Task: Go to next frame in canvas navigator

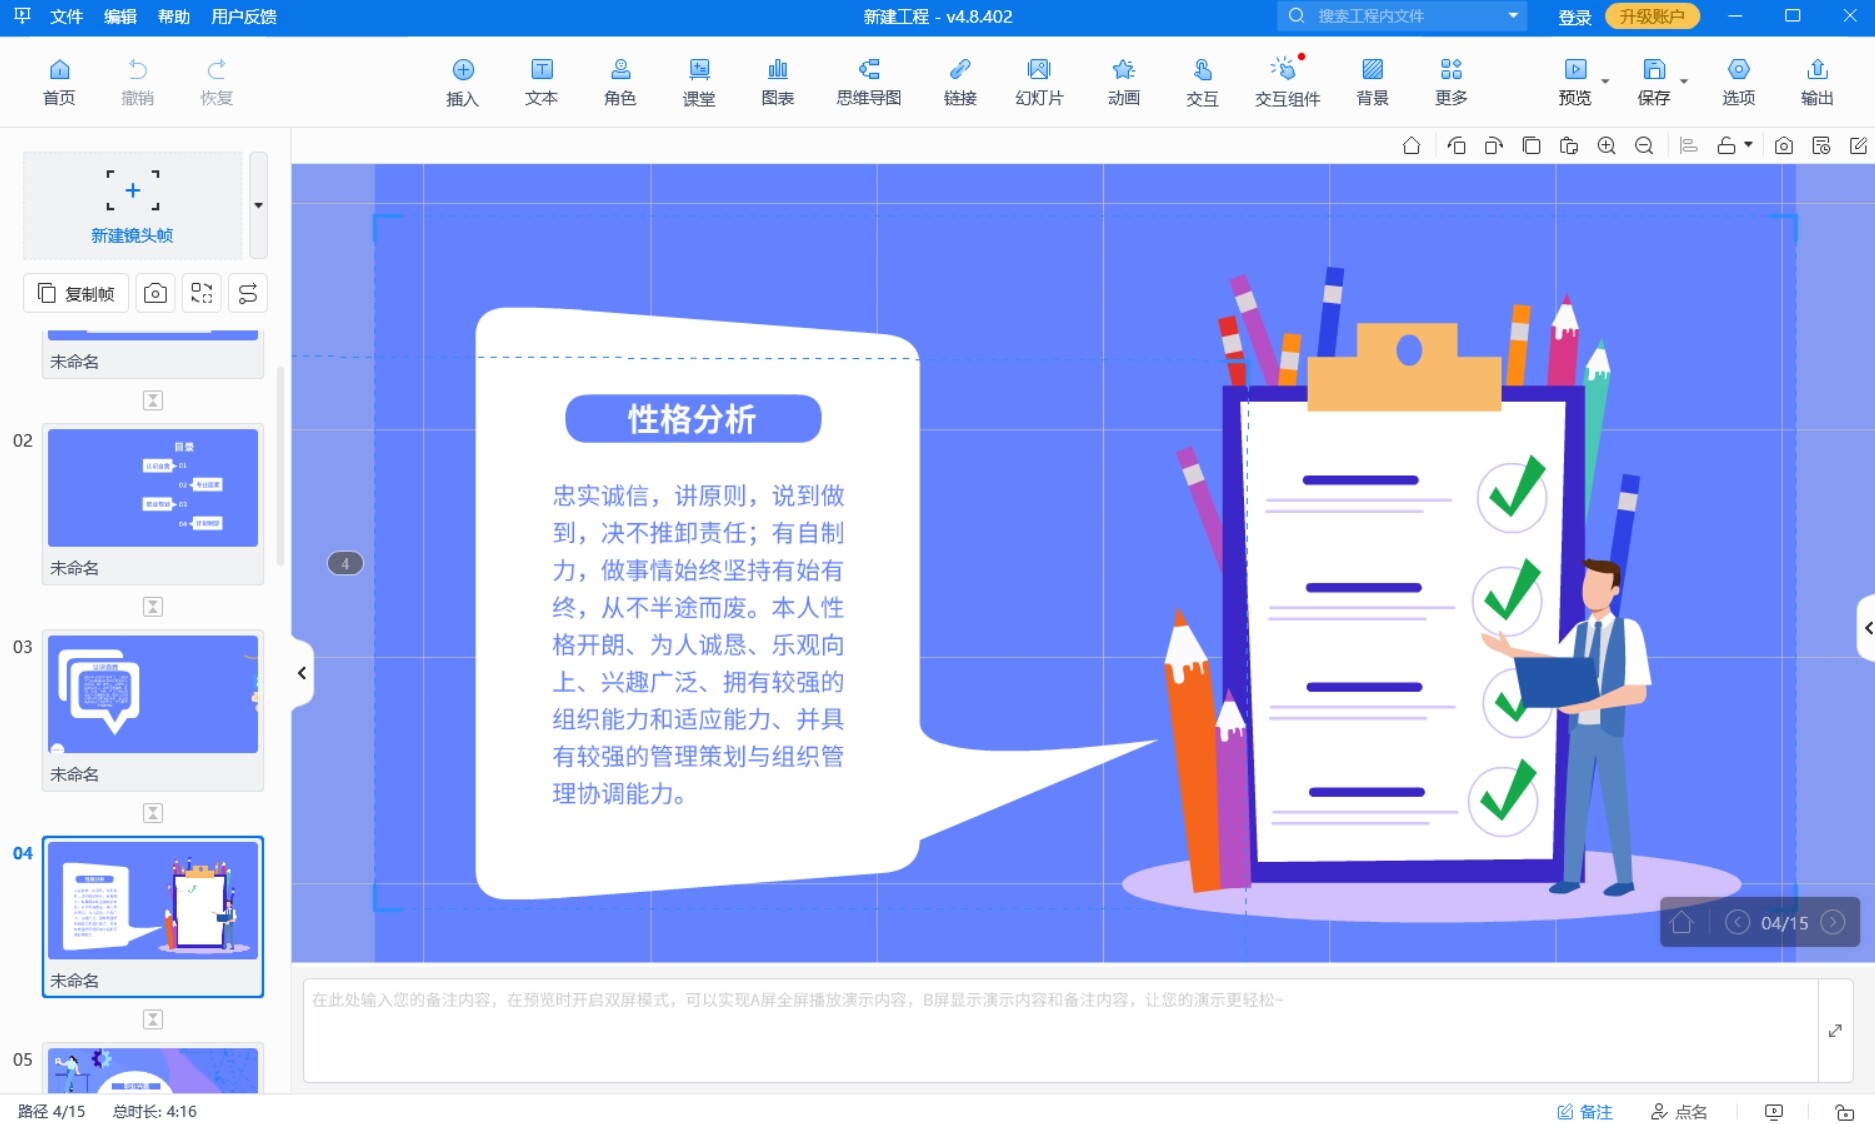Action: click(x=1833, y=922)
